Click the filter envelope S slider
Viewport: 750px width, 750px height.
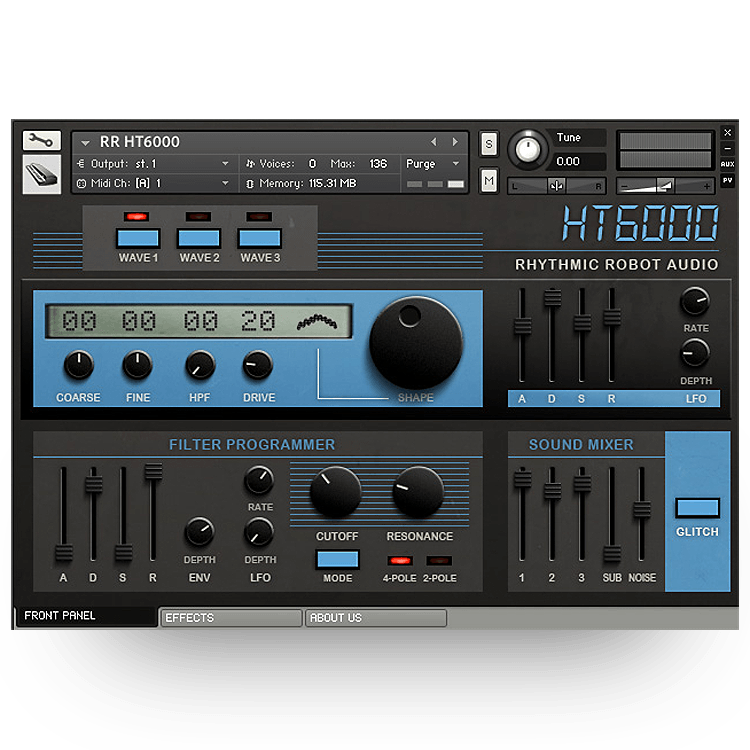point(123,553)
